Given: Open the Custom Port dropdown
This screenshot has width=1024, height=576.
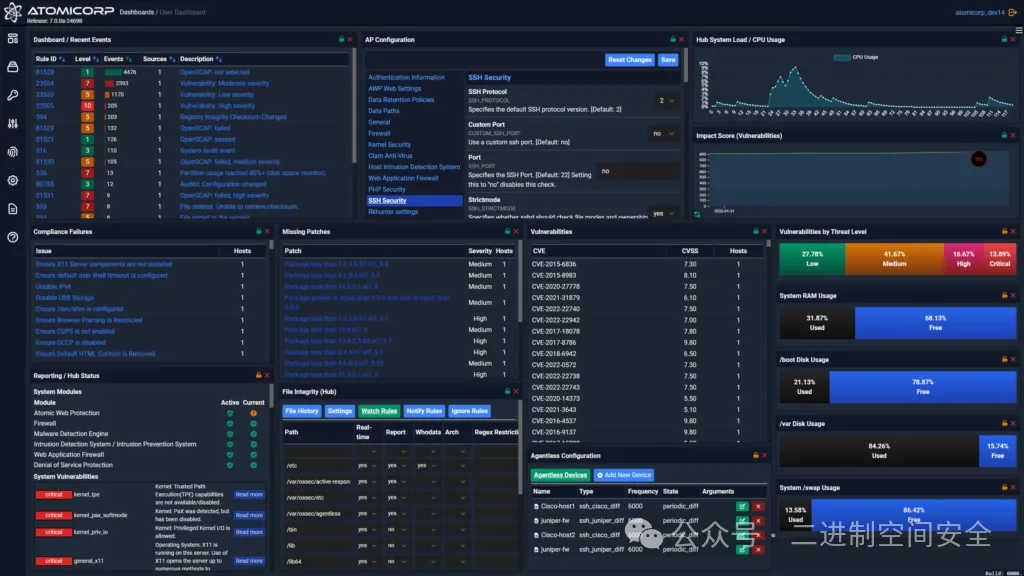Looking at the screenshot, I should click(662, 133).
